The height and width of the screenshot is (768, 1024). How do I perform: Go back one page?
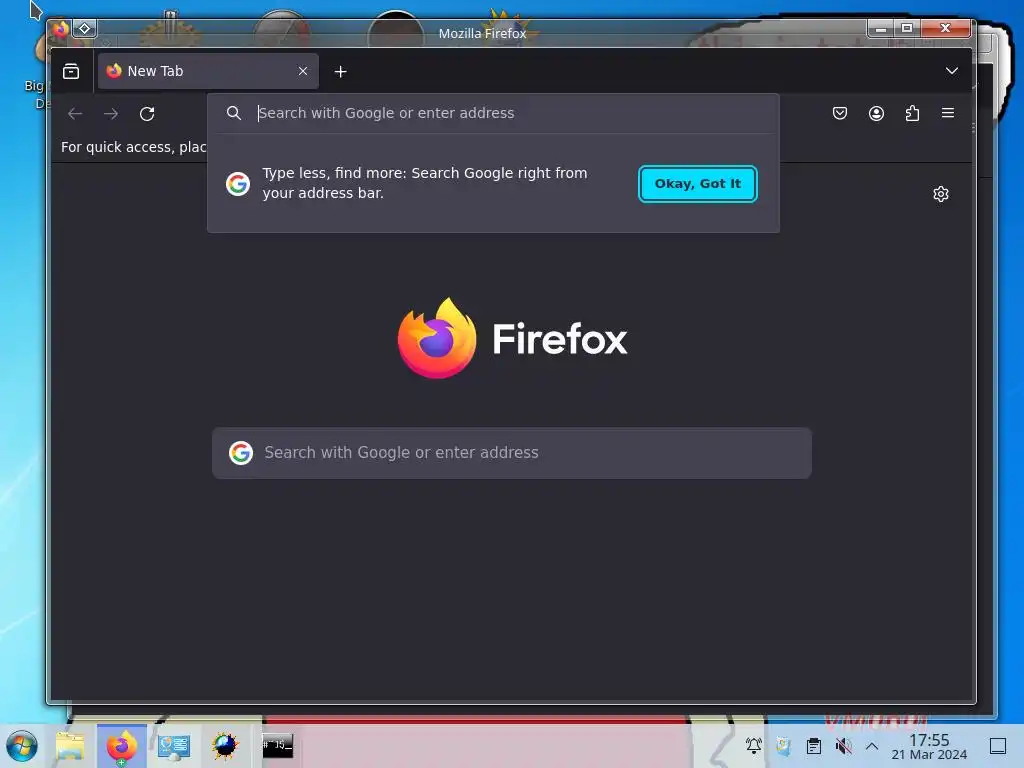[75, 114]
